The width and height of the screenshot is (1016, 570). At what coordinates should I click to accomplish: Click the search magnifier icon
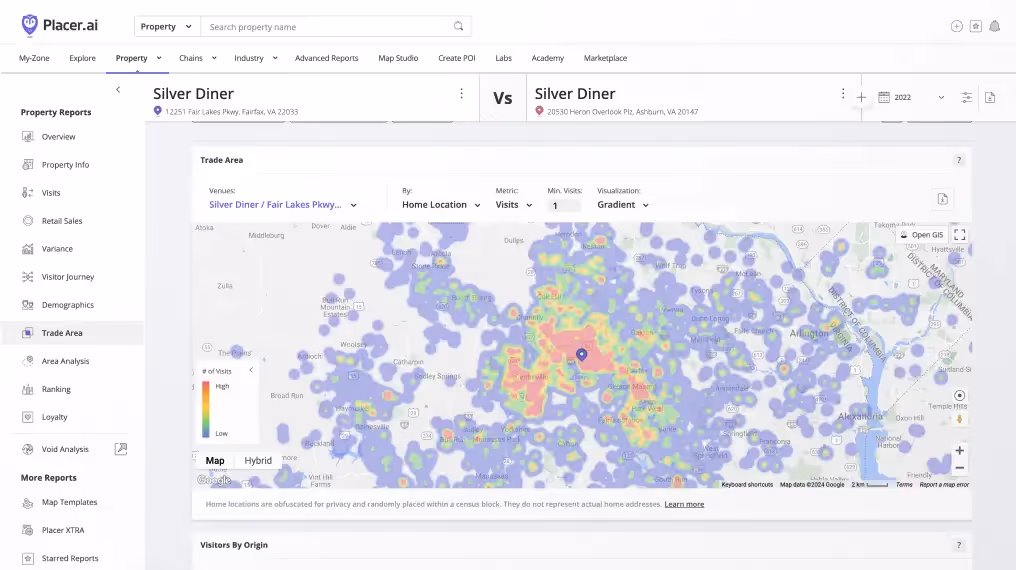458,27
